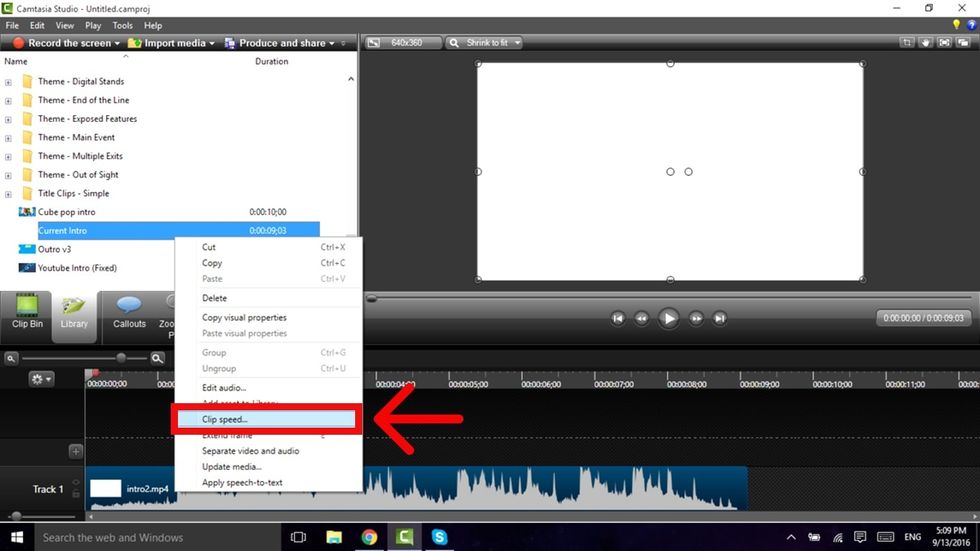Click the Callouts tool icon
Viewport: 980px width, 551px height.
click(x=129, y=310)
